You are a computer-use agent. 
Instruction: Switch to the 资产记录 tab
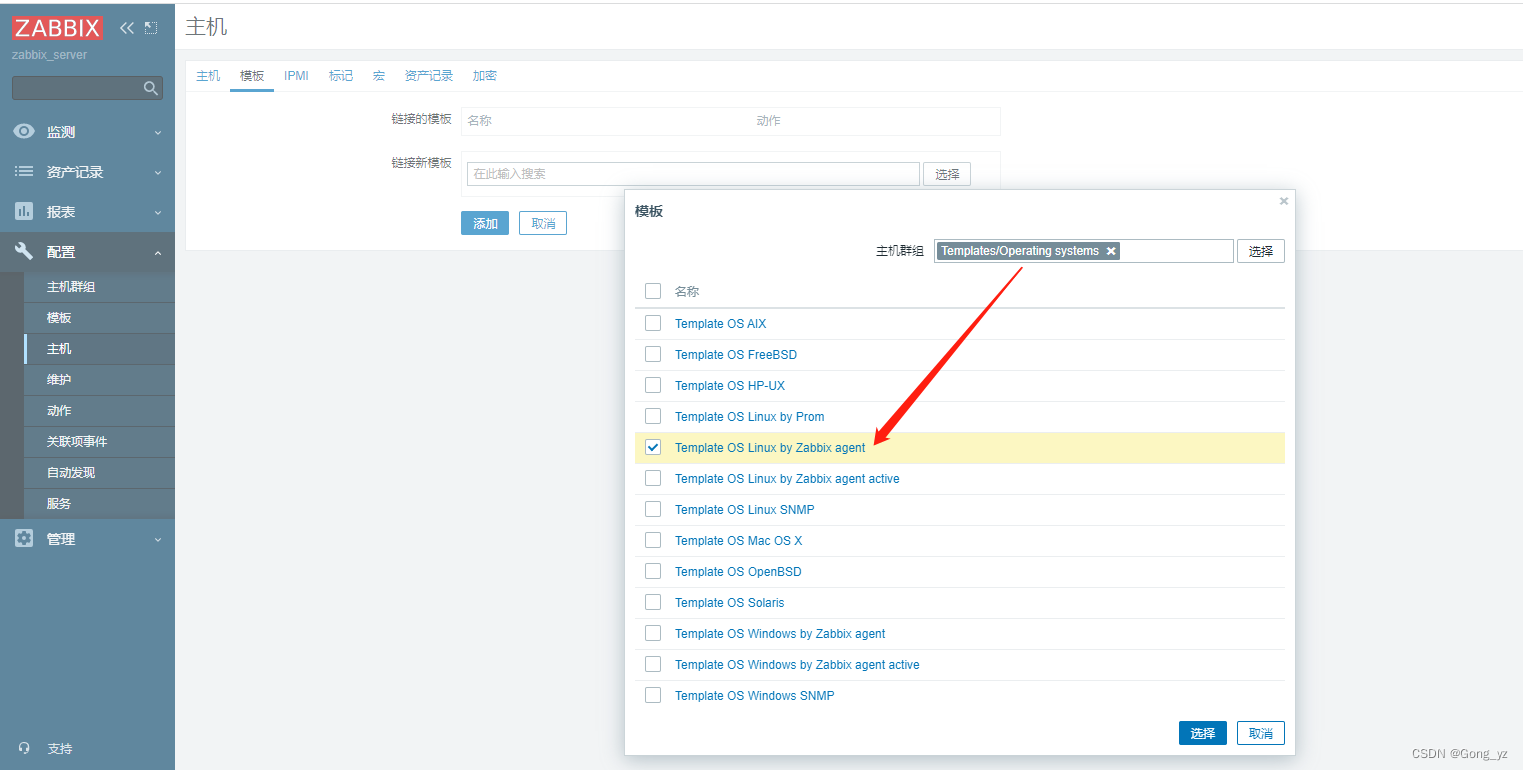tap(429, 75)
